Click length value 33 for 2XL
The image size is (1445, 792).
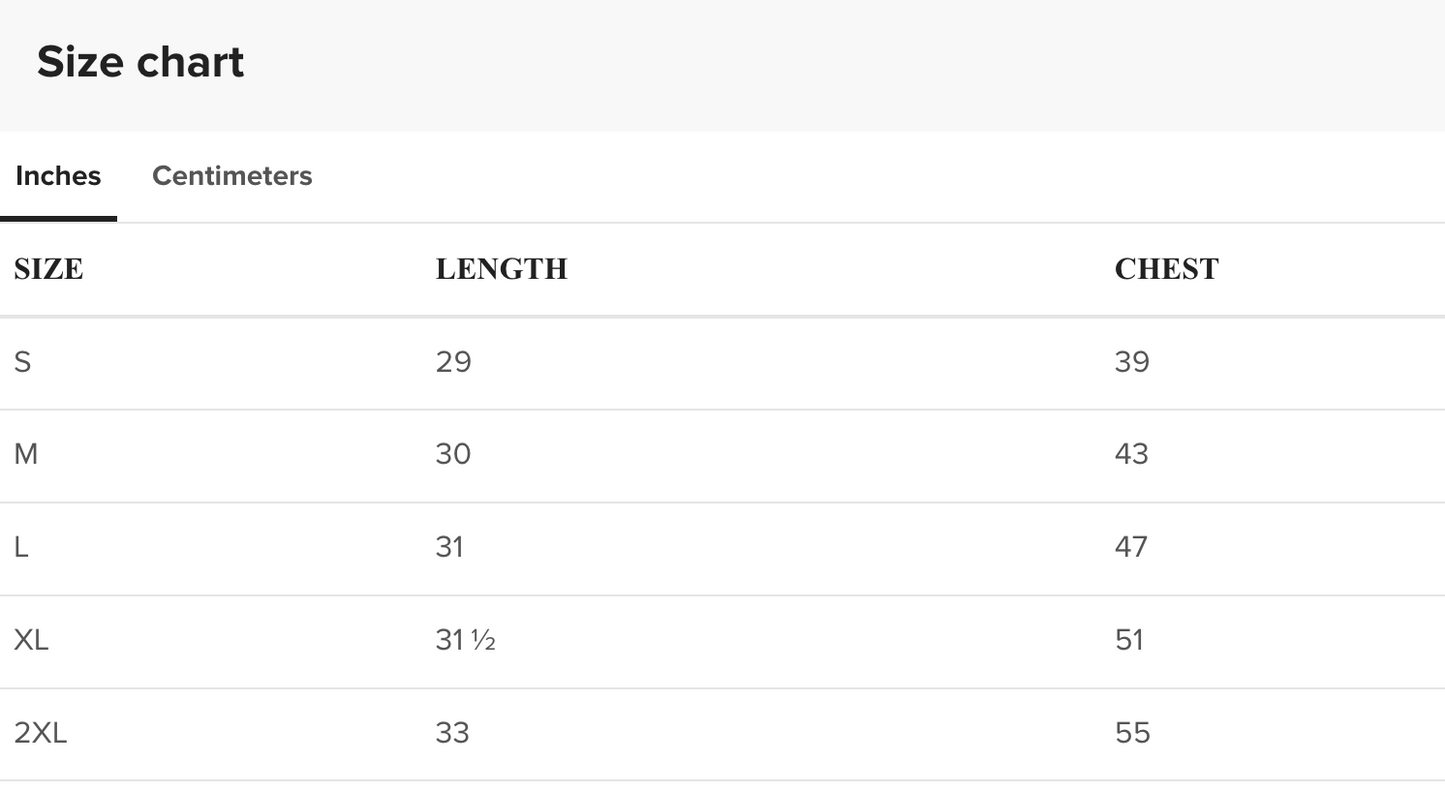(452, 734)
